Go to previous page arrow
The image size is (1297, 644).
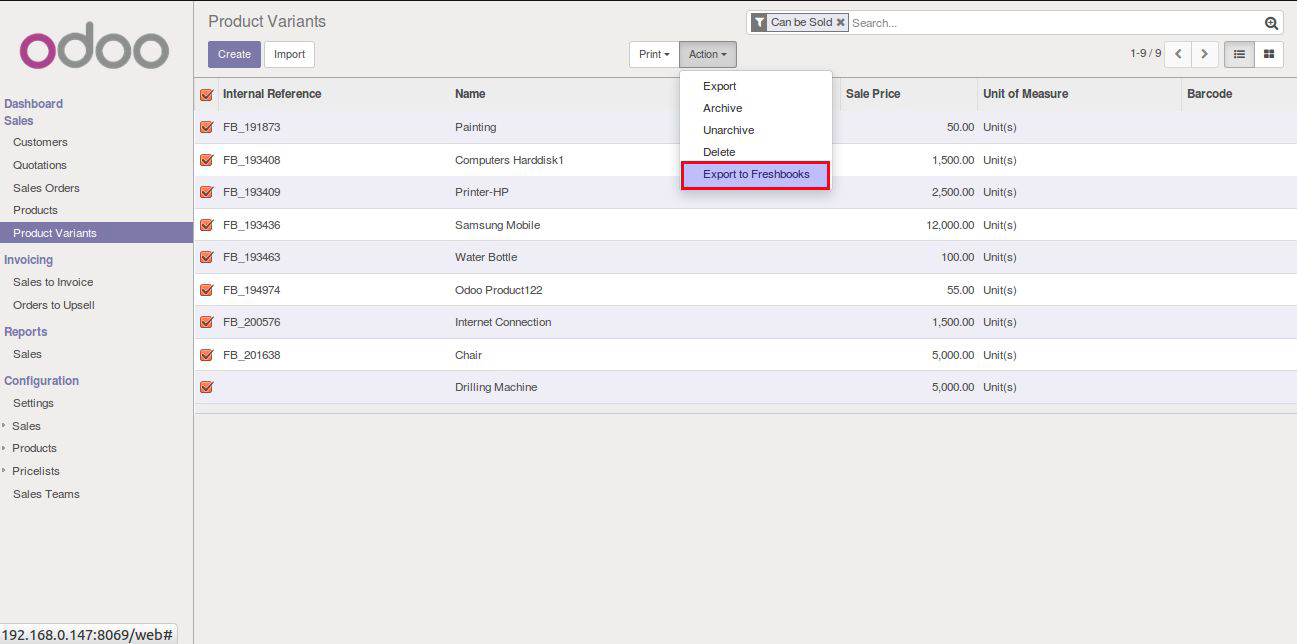tap(1179, 54)
